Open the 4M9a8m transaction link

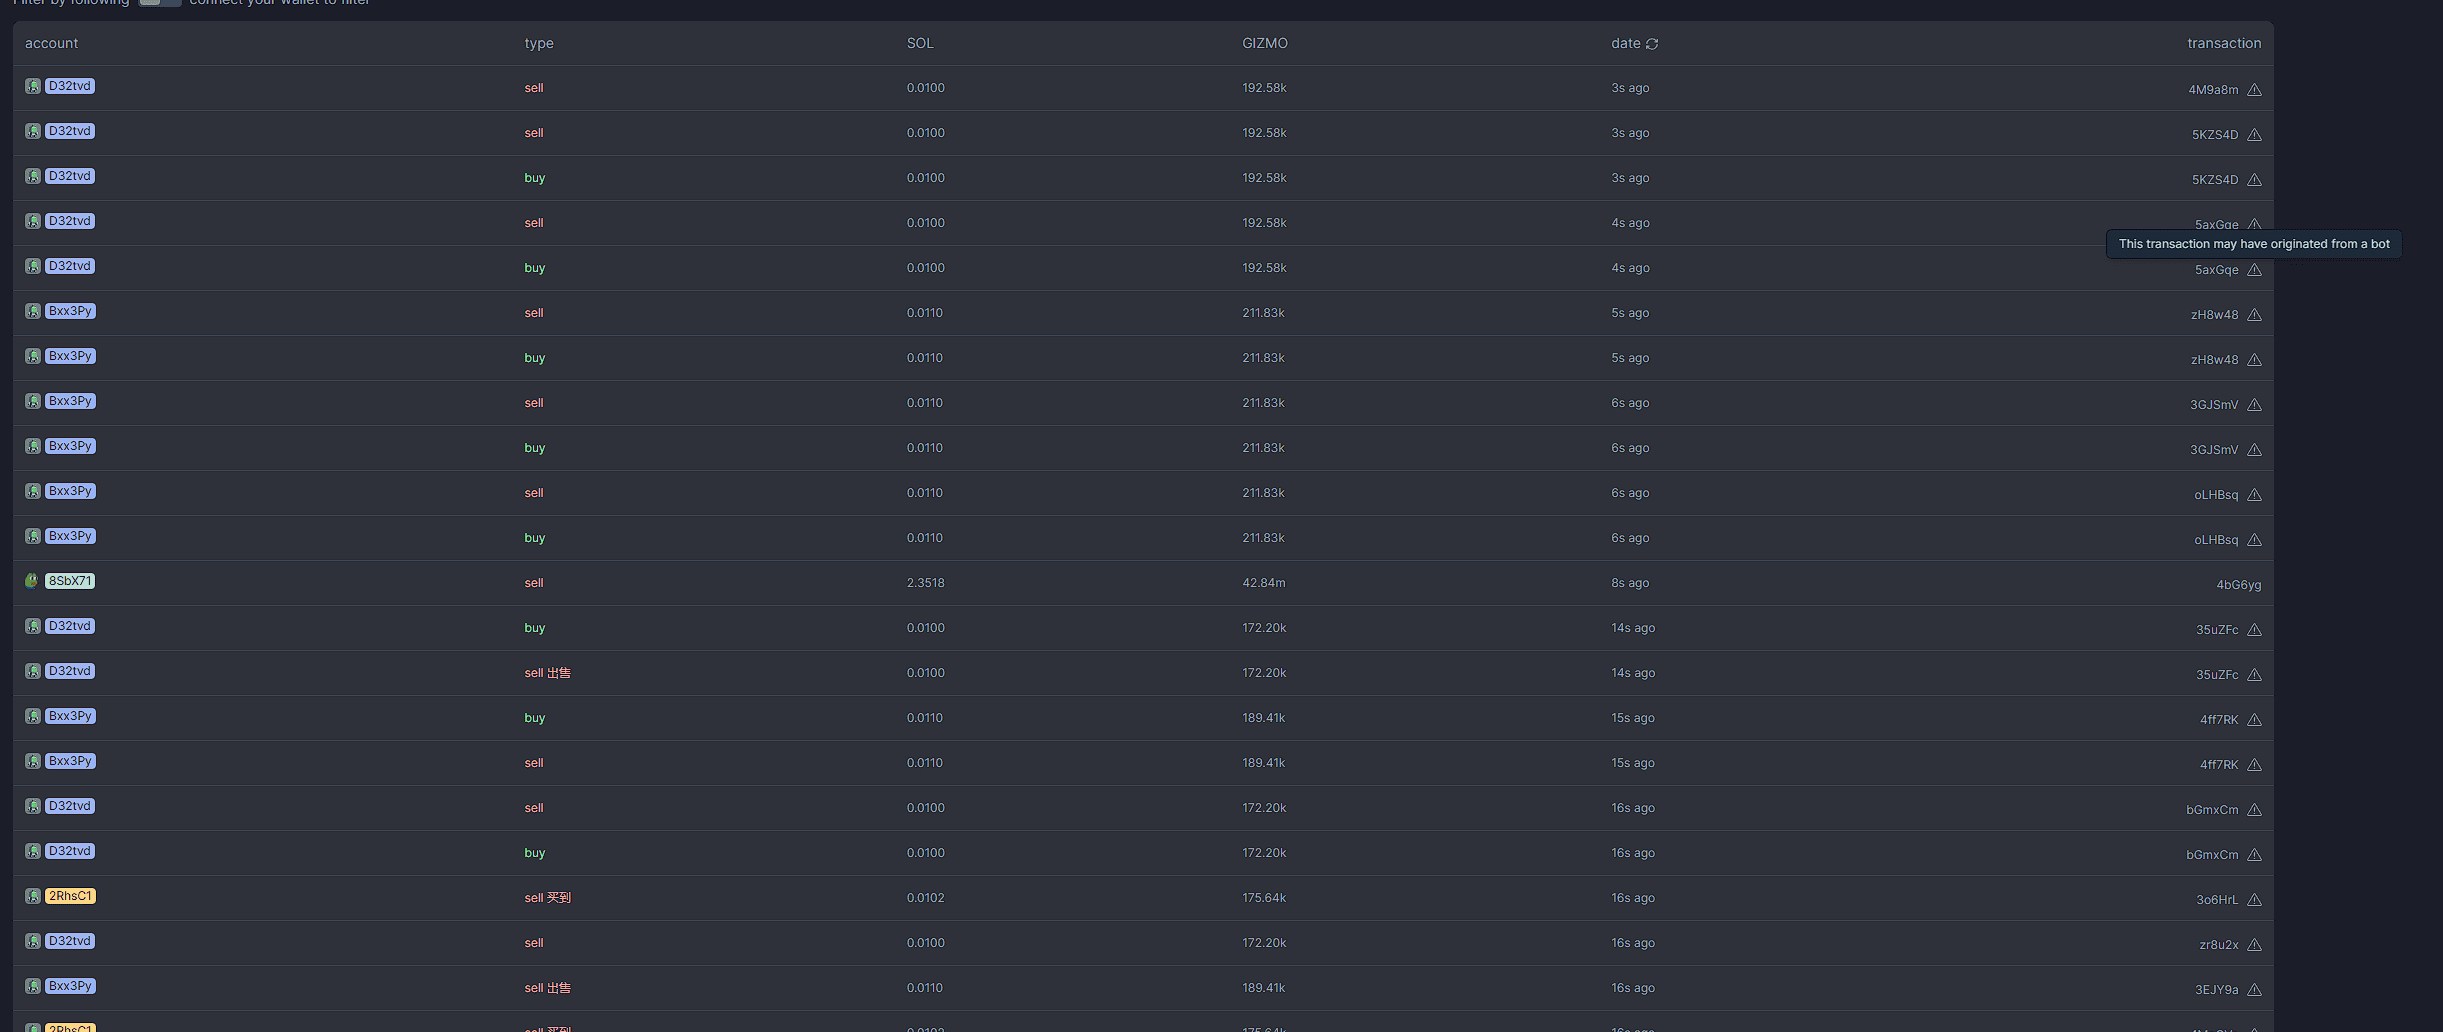[x=2213, y=90]
